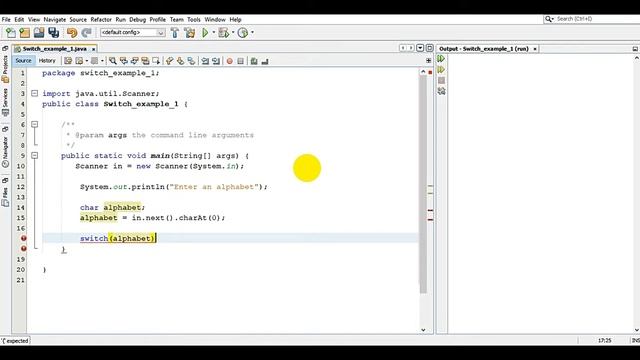The height and width of the screenshot is (360, 640).
Task: Show opened documents list dropdown
Action: (420, 48)
